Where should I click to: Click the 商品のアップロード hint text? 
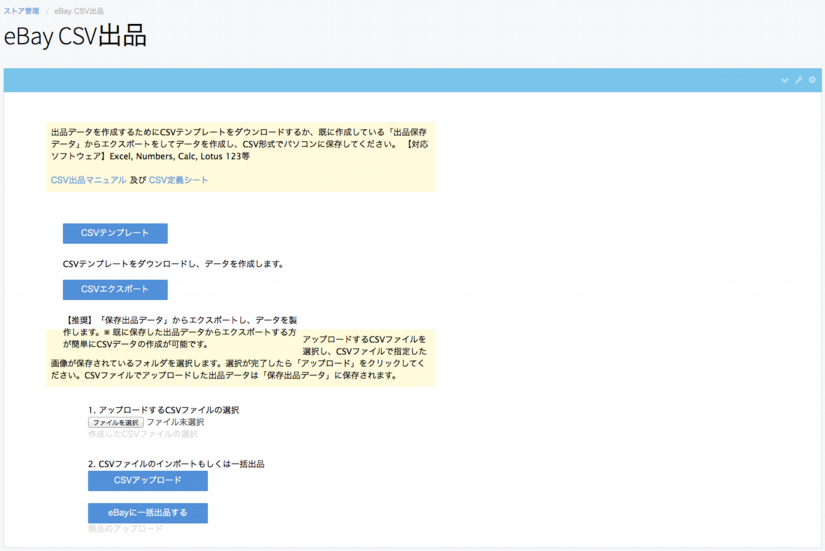pyautogui.click(x=125, y=529)
